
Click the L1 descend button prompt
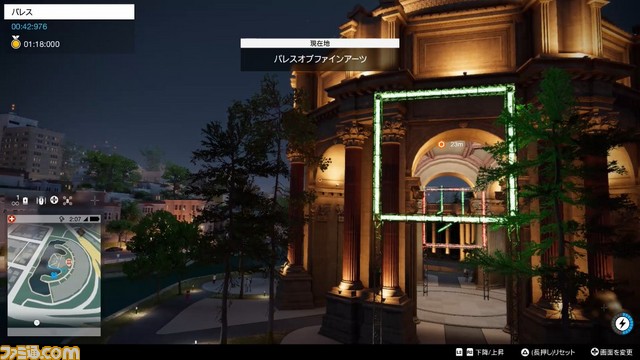[459, 352]
